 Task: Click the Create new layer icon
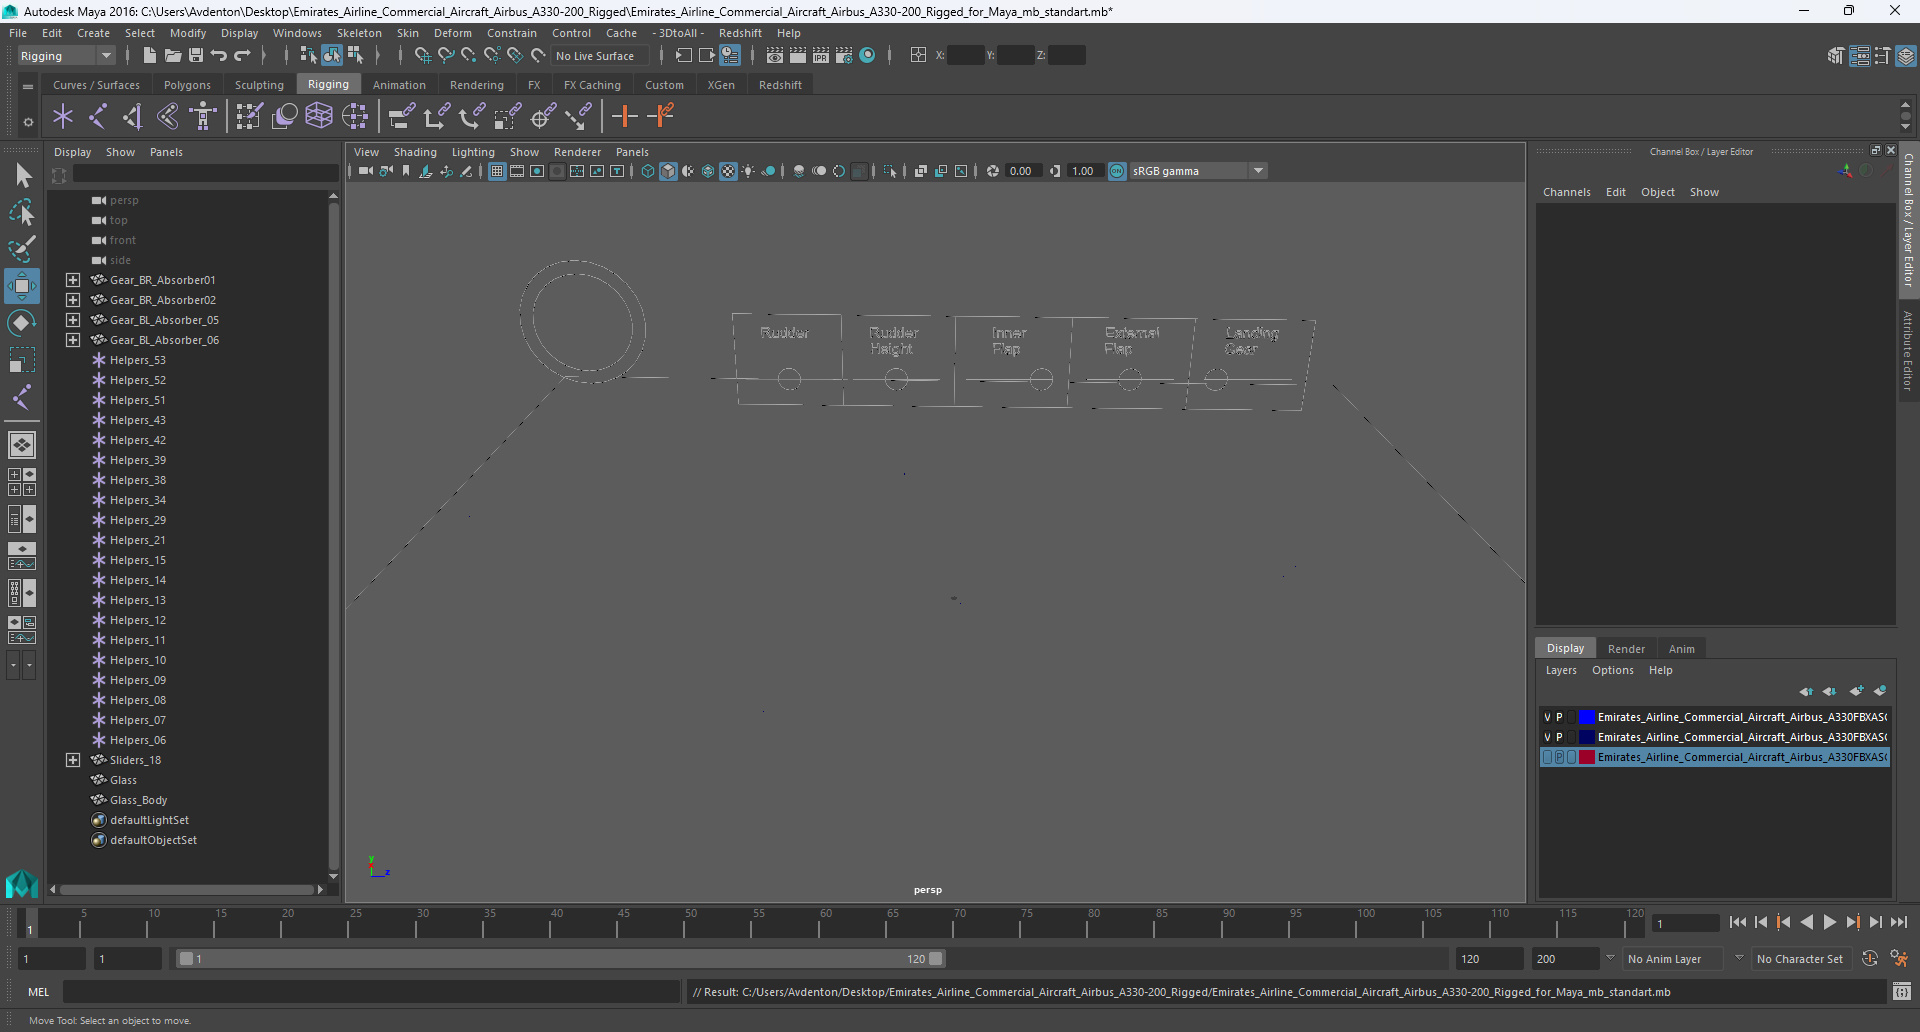(1856, 691)
